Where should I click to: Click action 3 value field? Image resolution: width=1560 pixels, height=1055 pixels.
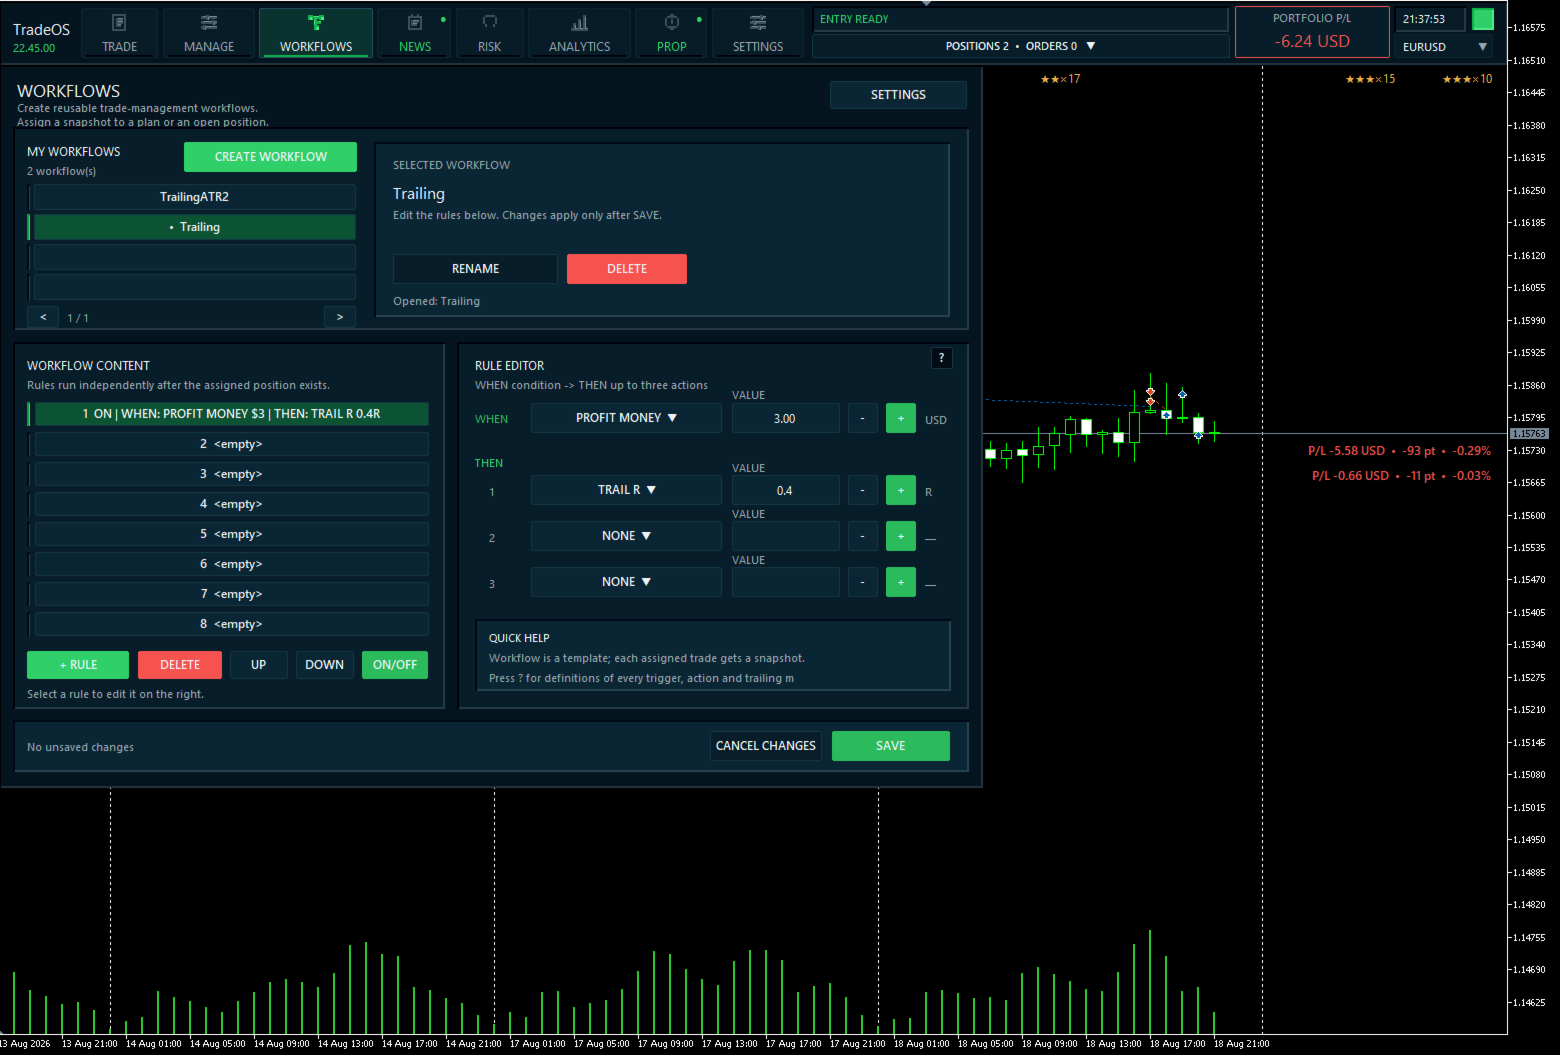pos(785,582)
